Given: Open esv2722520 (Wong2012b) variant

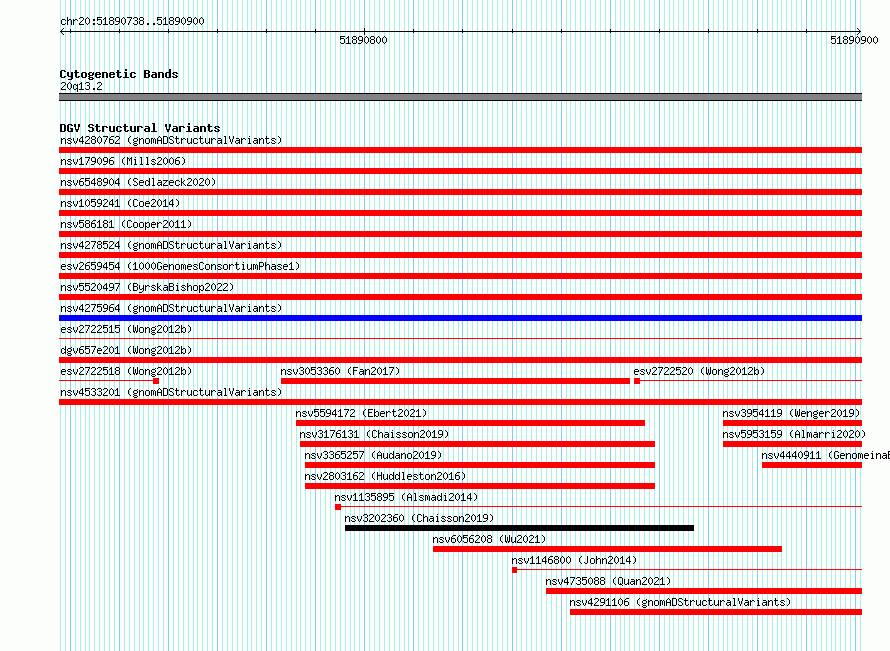Looking at the screenshot, I should 699,371.
